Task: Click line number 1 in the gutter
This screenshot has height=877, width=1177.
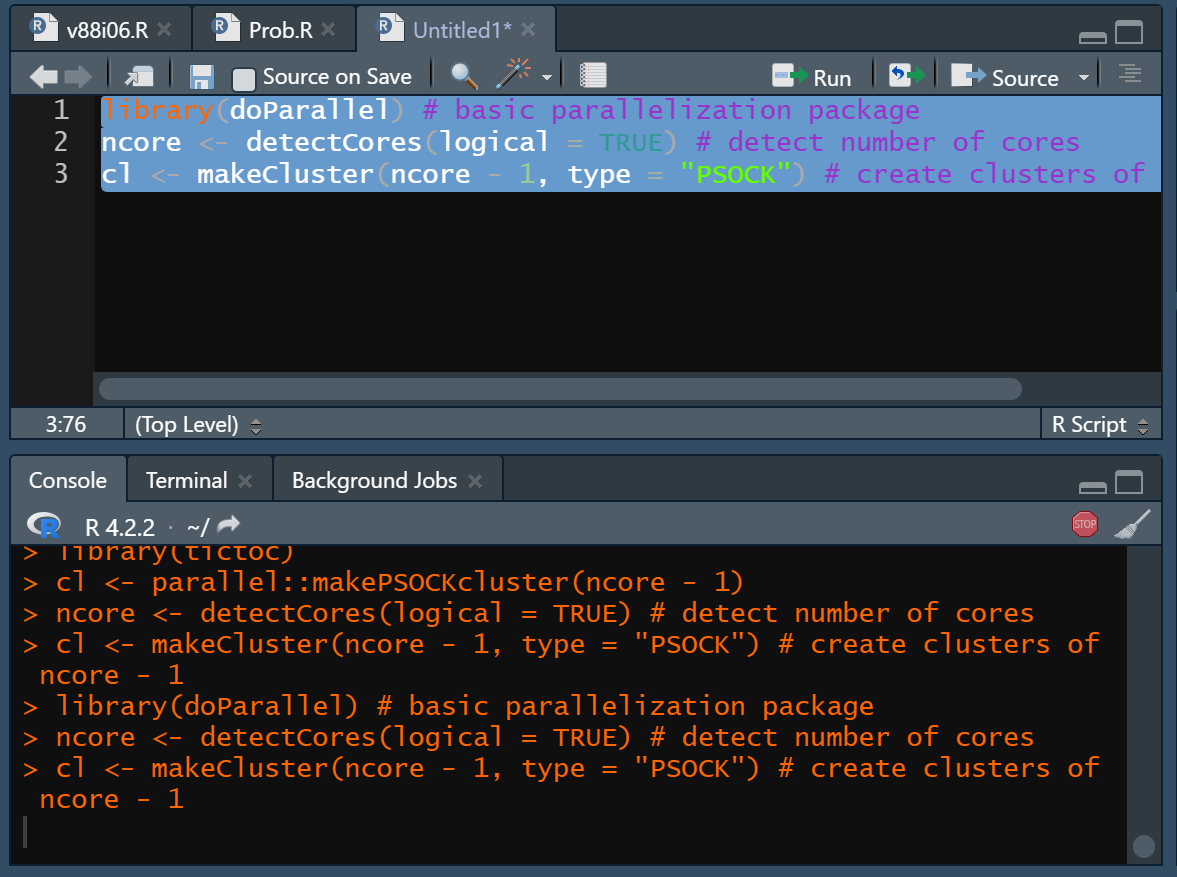Action: 61,110
